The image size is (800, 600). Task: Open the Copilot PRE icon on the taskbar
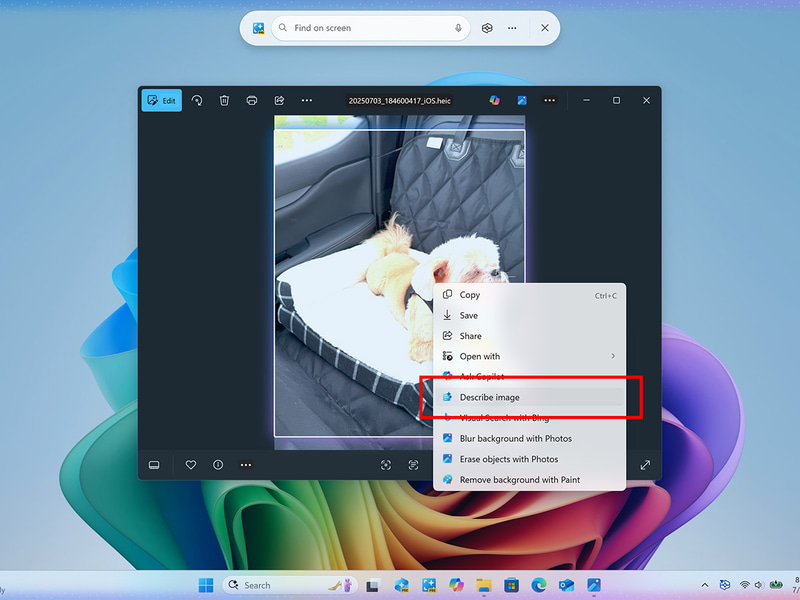point(401,585)
